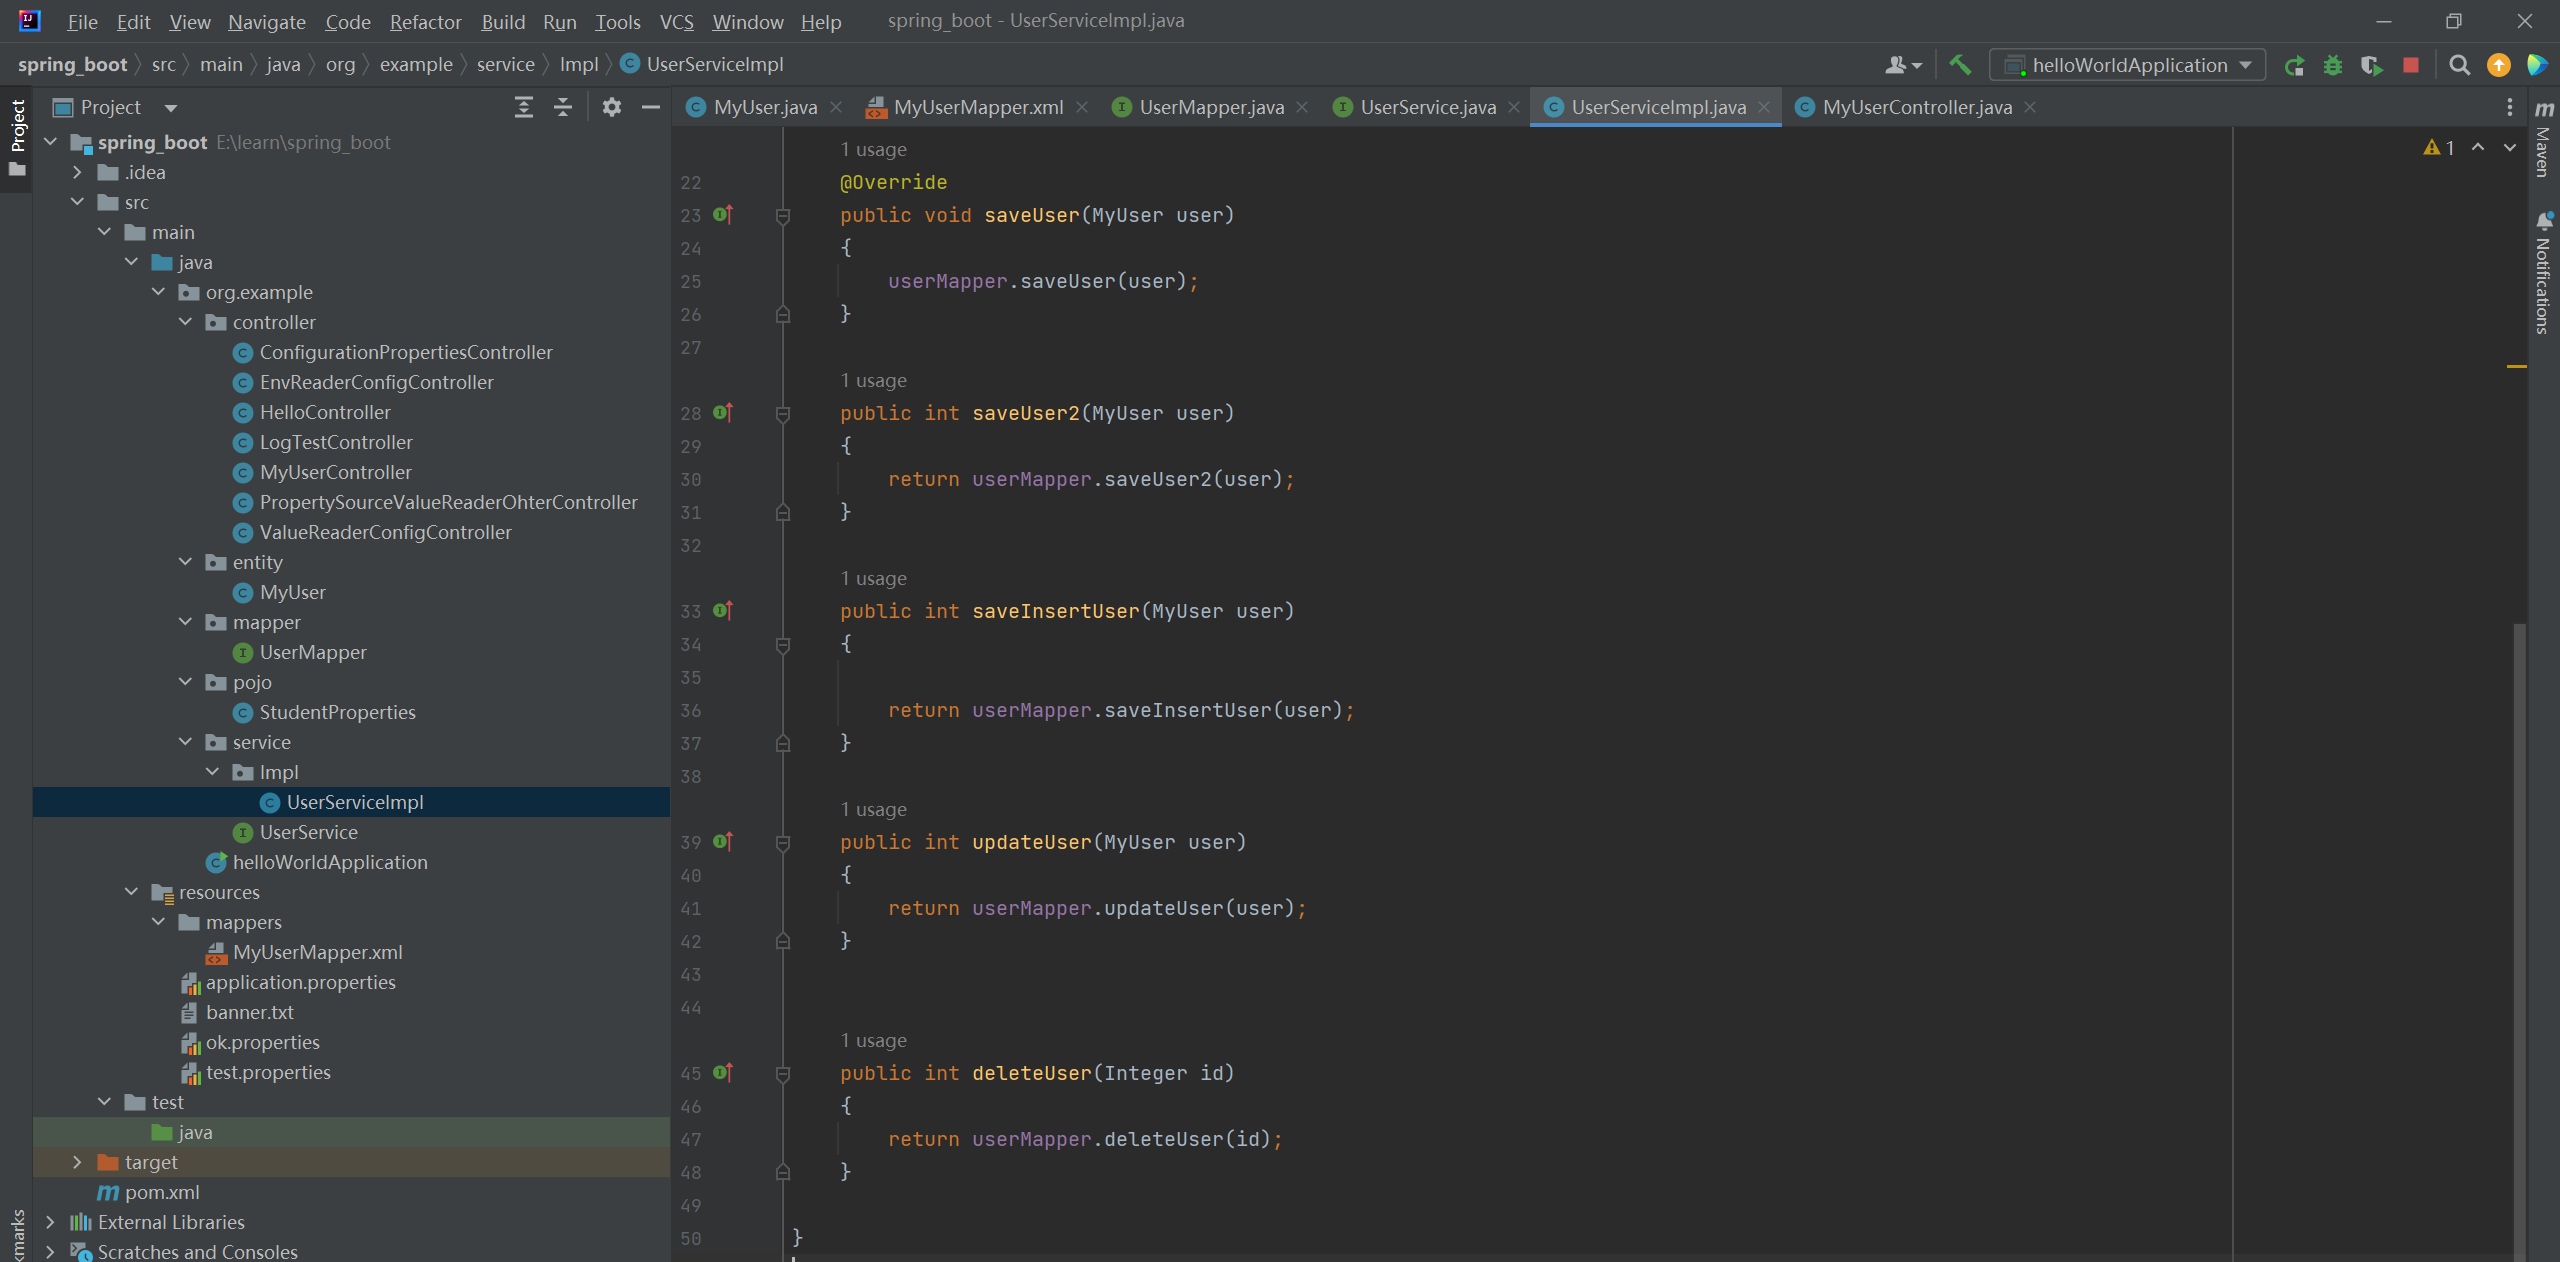Toggle fold marker at saveInsertUser method

(x=783, y=645)
